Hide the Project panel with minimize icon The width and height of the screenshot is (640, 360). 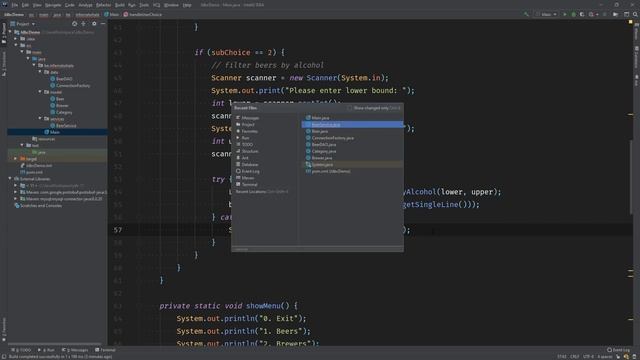[x=103, y=24]
